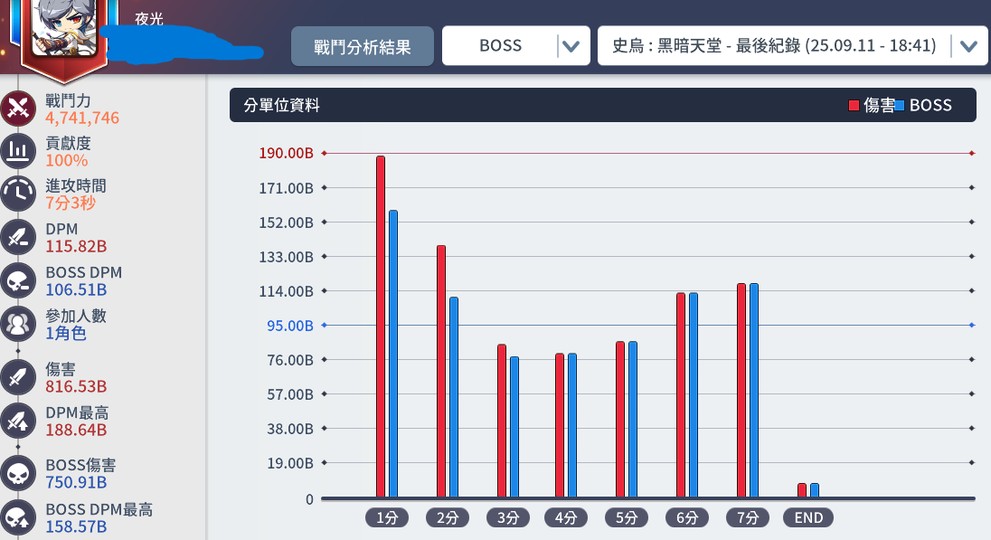The width and height of the screenshot is (991, 540).
Task: Click the DPM sword icon
Action: point(18,237)
